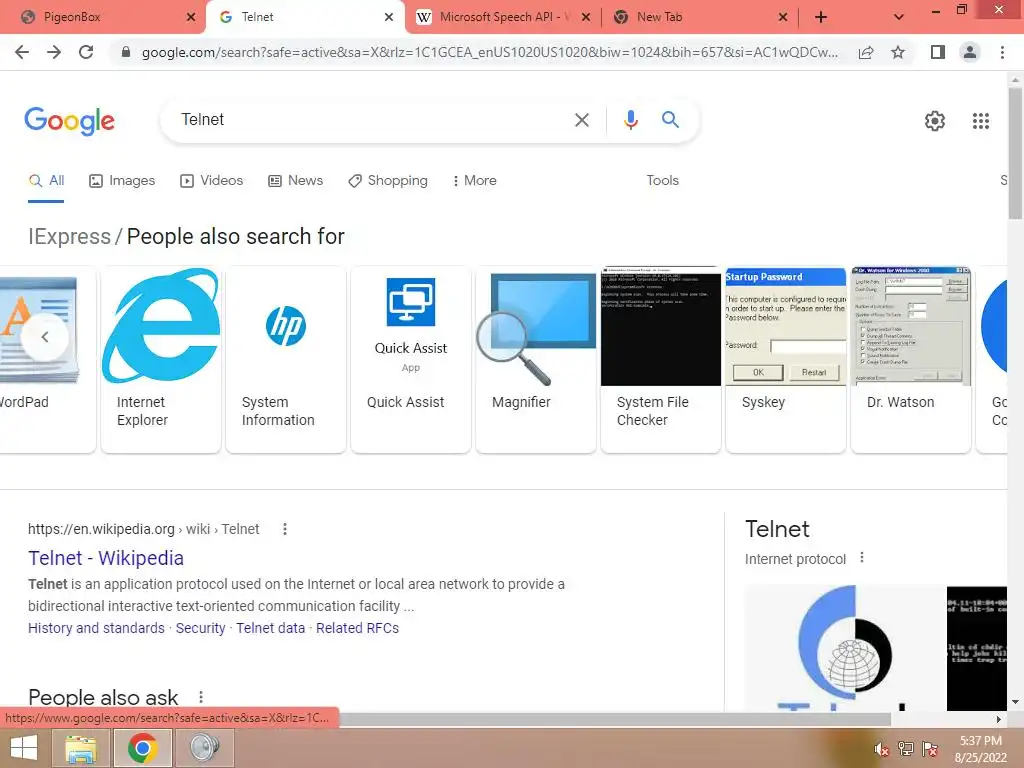Click the Google logo
1024x768 pixels.
point(70,121)
